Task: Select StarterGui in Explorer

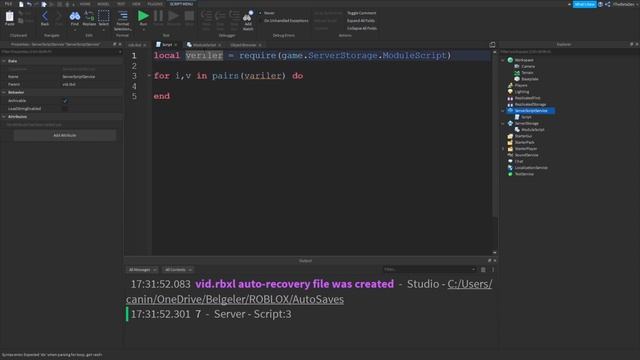Action: pos(523,136)
